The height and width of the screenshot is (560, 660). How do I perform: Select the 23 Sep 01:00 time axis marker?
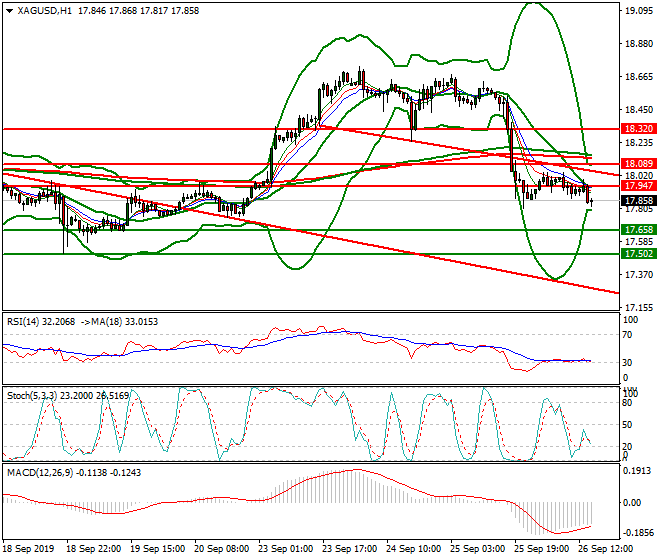tap(286, 549)
